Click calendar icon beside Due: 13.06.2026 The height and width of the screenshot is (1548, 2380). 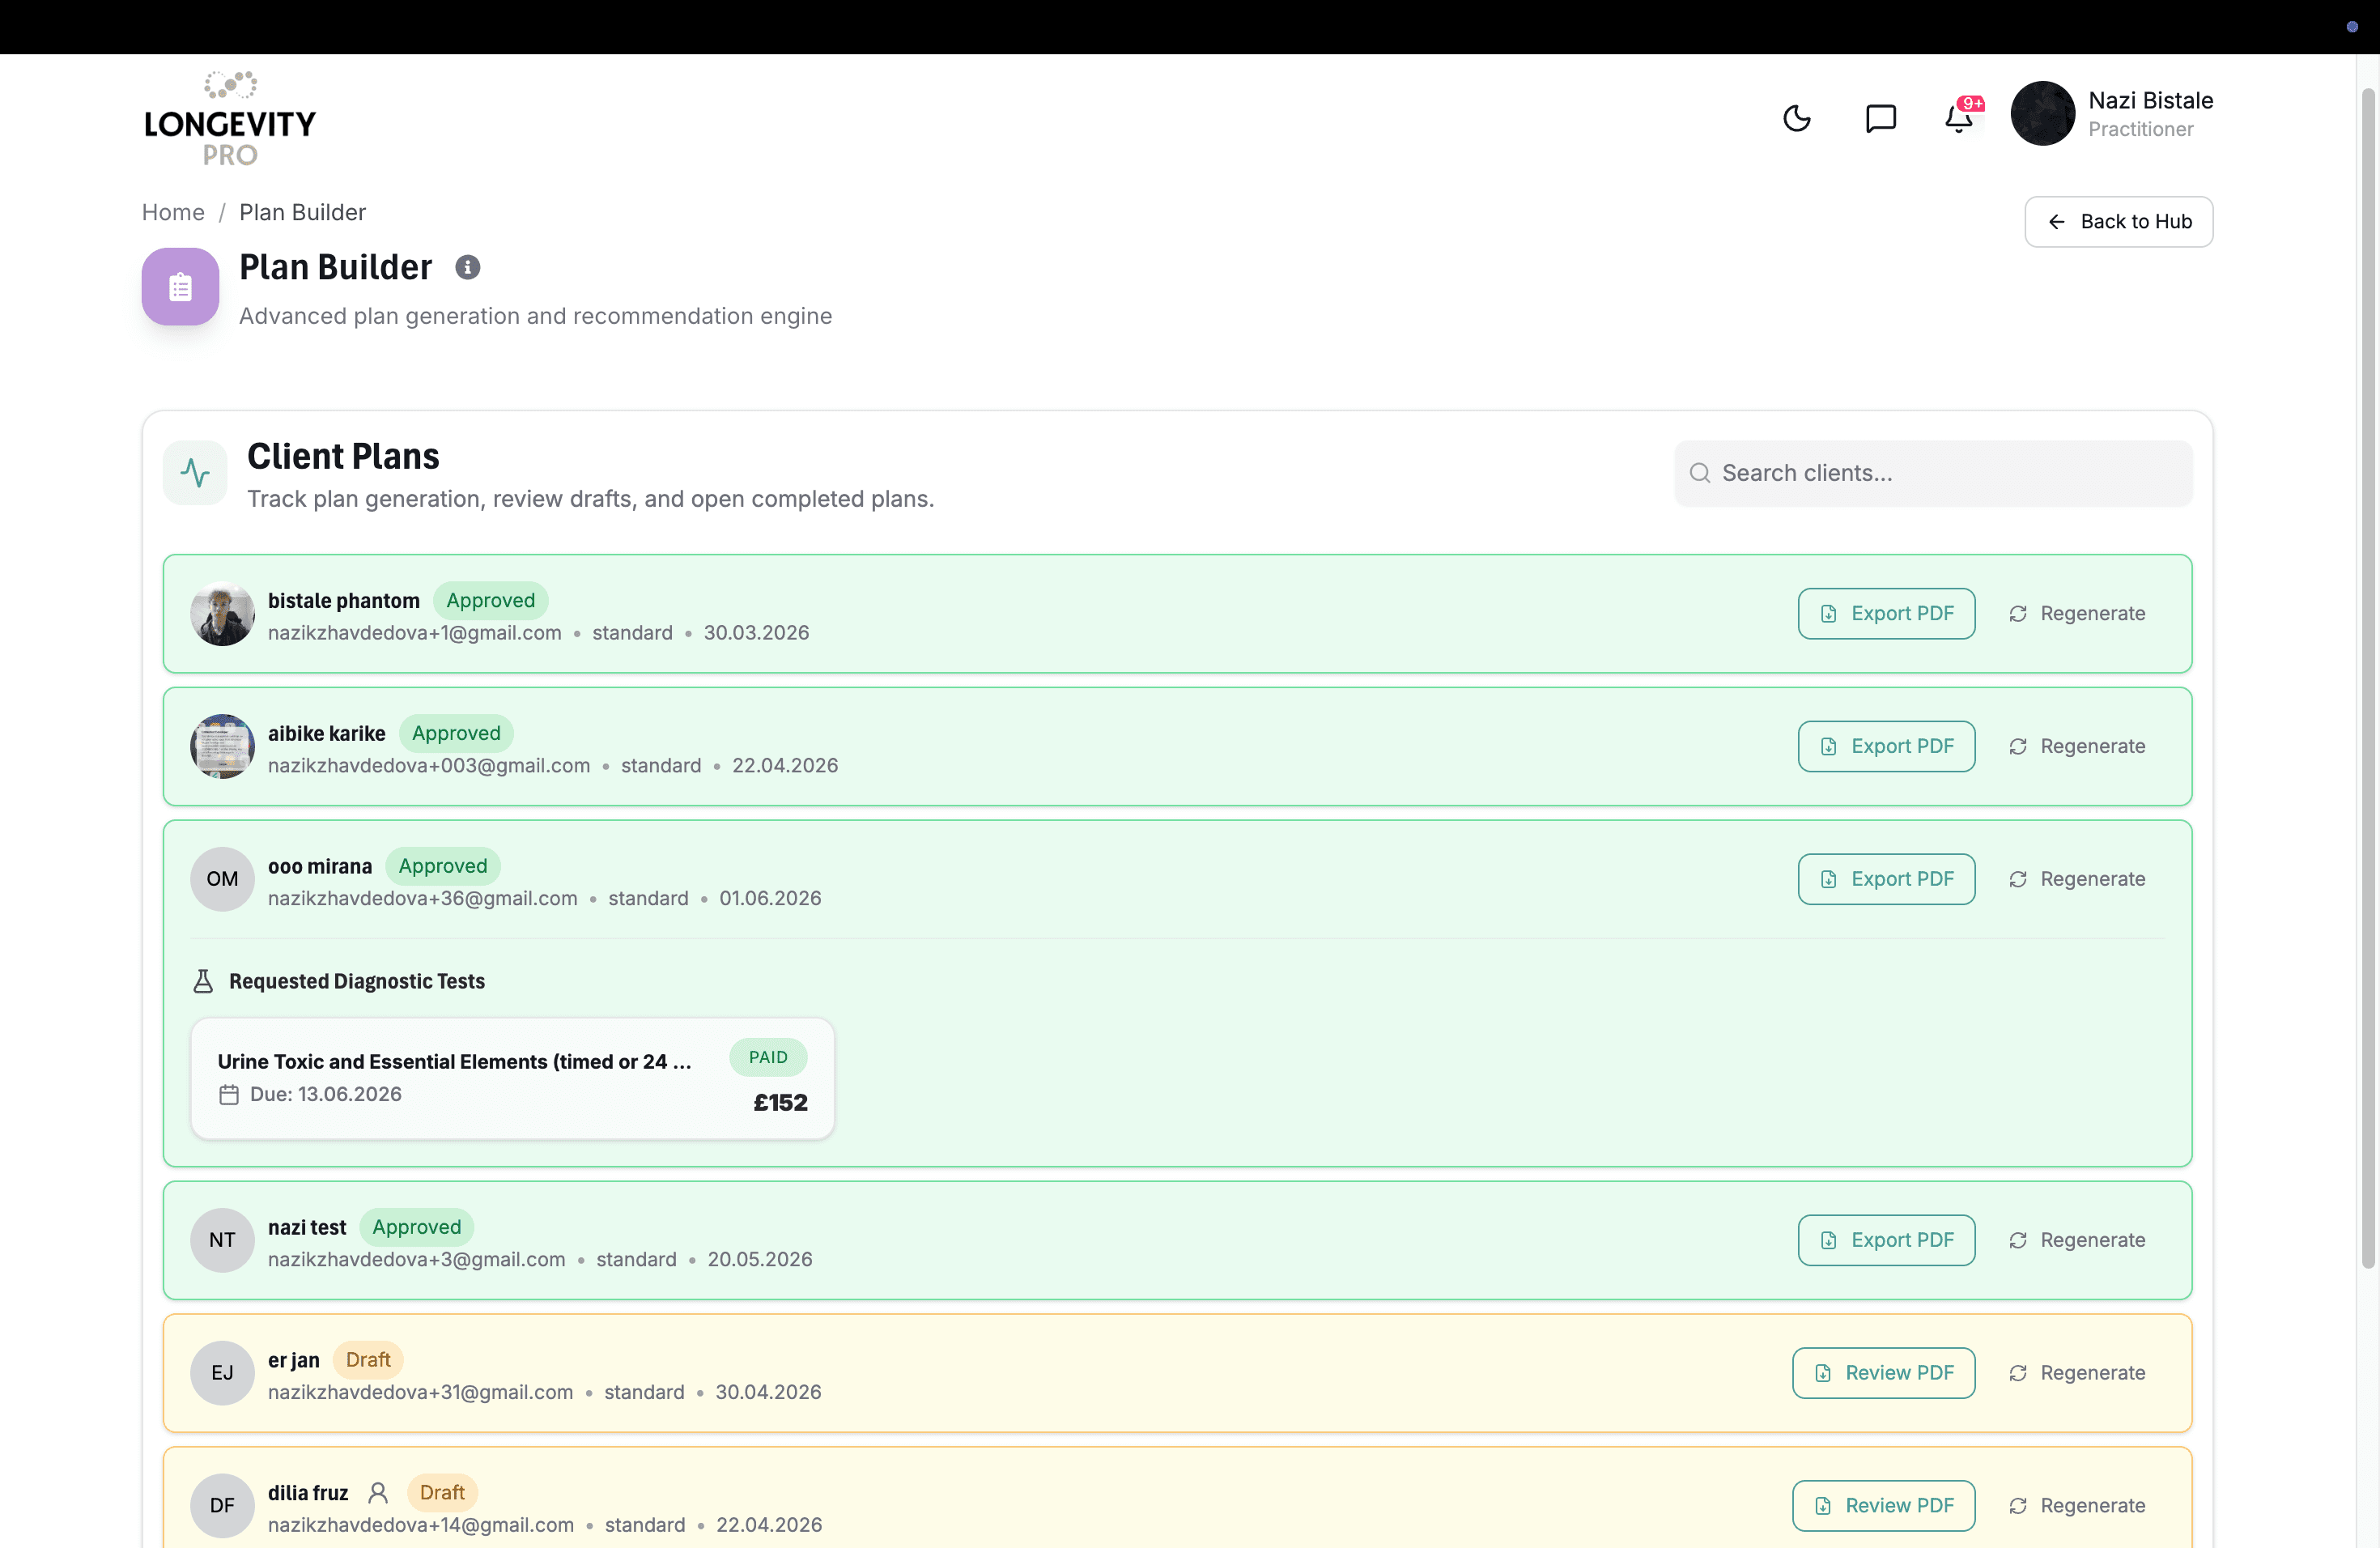tap(229, 1095)
